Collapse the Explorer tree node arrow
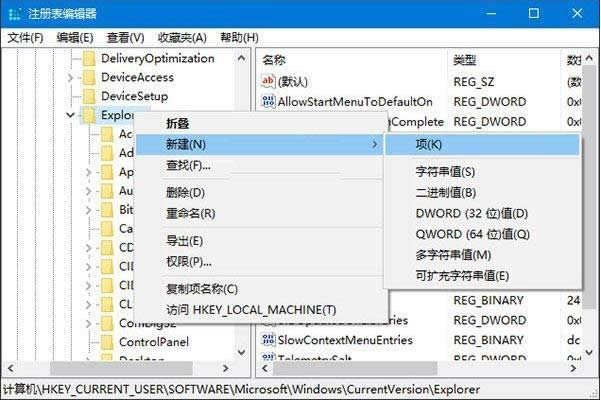 tap(70, 116)
